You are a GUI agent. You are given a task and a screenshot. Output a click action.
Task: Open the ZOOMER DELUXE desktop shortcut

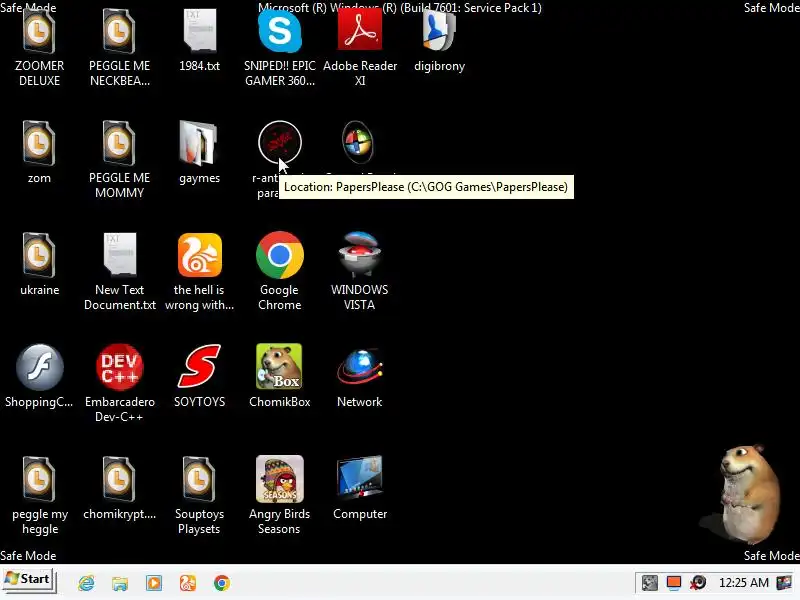click(39, 32)
